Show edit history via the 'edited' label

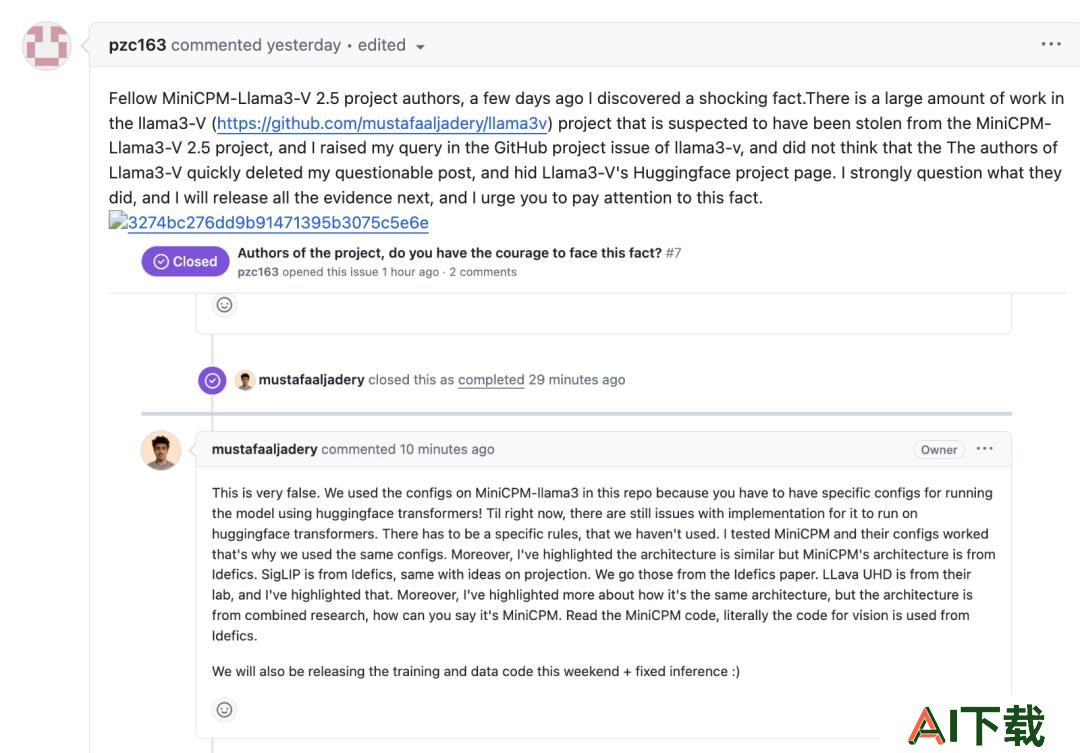(382, 45)
